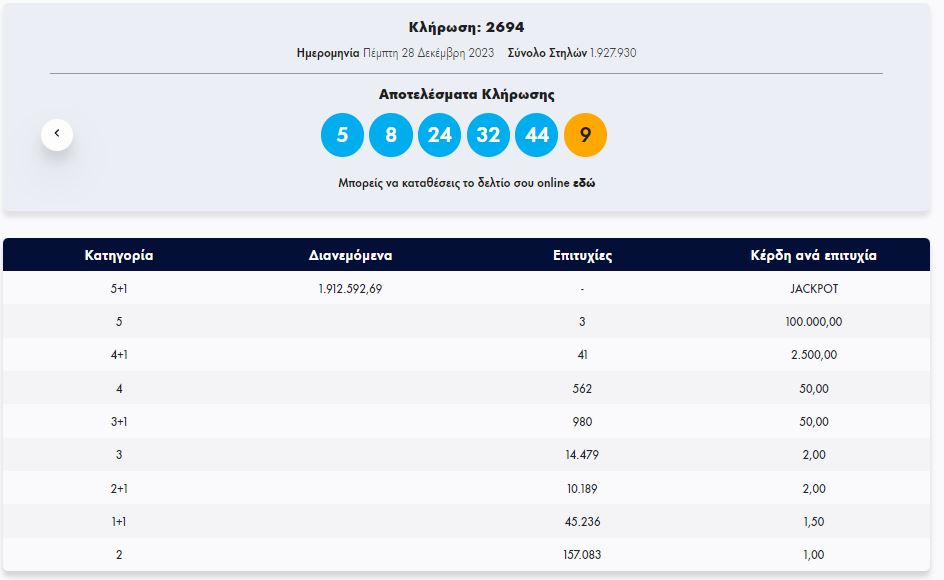Image resolution: width=944 pixels, height=580 pixels.
Task: Click the draw title 'Κλήρωση: 2694'
Action: point(466,27)
